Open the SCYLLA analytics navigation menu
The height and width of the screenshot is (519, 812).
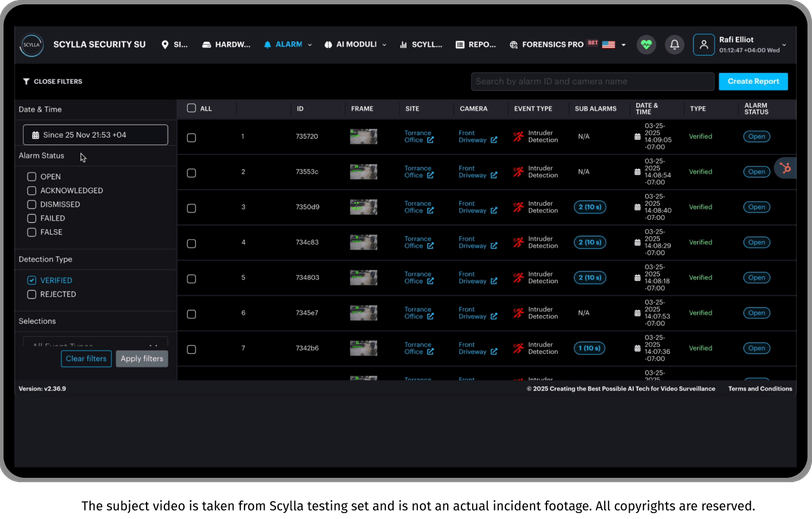click(420, 45)
